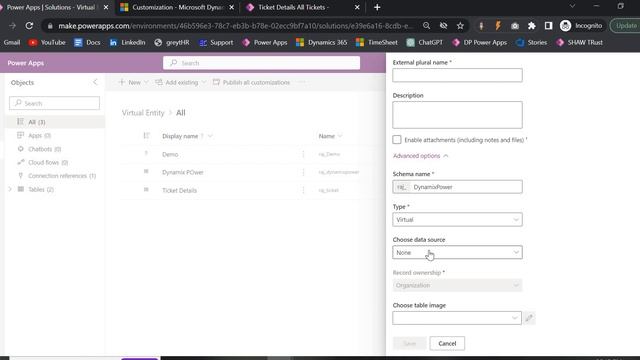Enable attachments including notes and files
Viewport: 640px width, 360px height.
coord(397,140)
